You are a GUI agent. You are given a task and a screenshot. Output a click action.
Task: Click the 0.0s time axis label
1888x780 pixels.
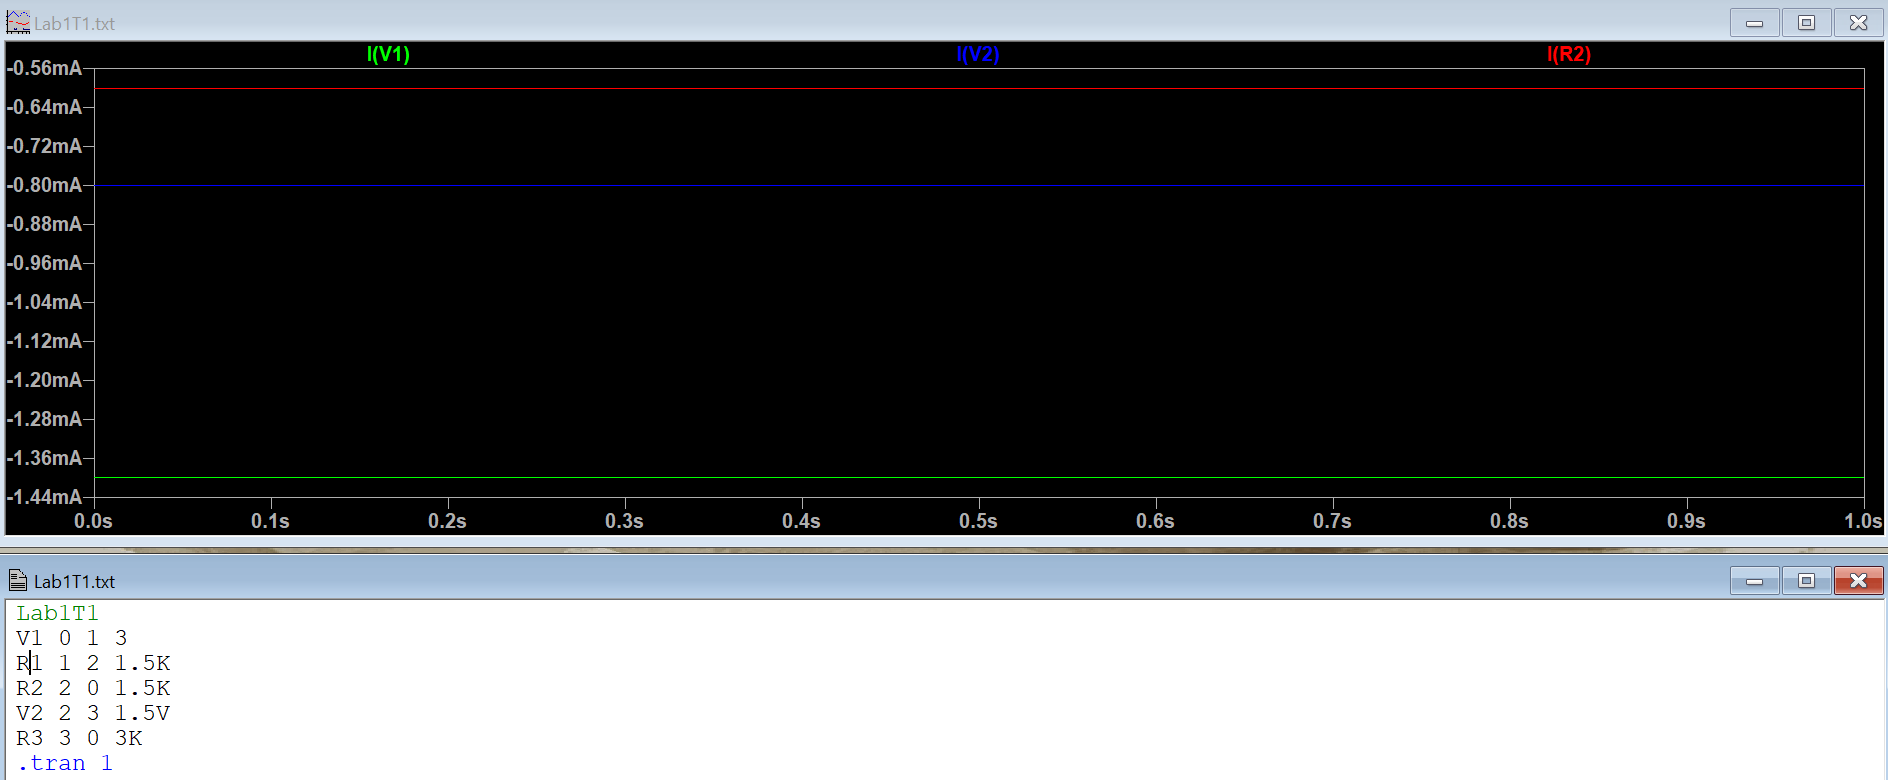[x=93, y=521]
